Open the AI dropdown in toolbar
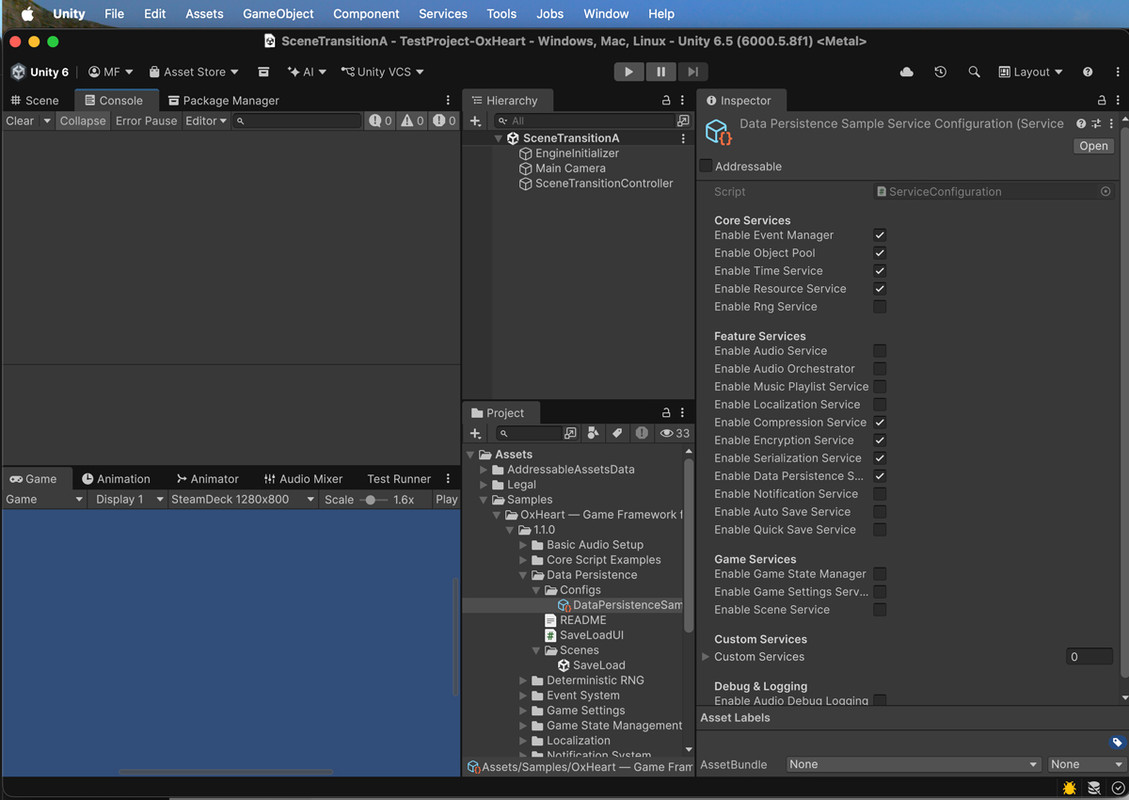Viewport: 1129px width, 800px height. click(x=307, y=72)
